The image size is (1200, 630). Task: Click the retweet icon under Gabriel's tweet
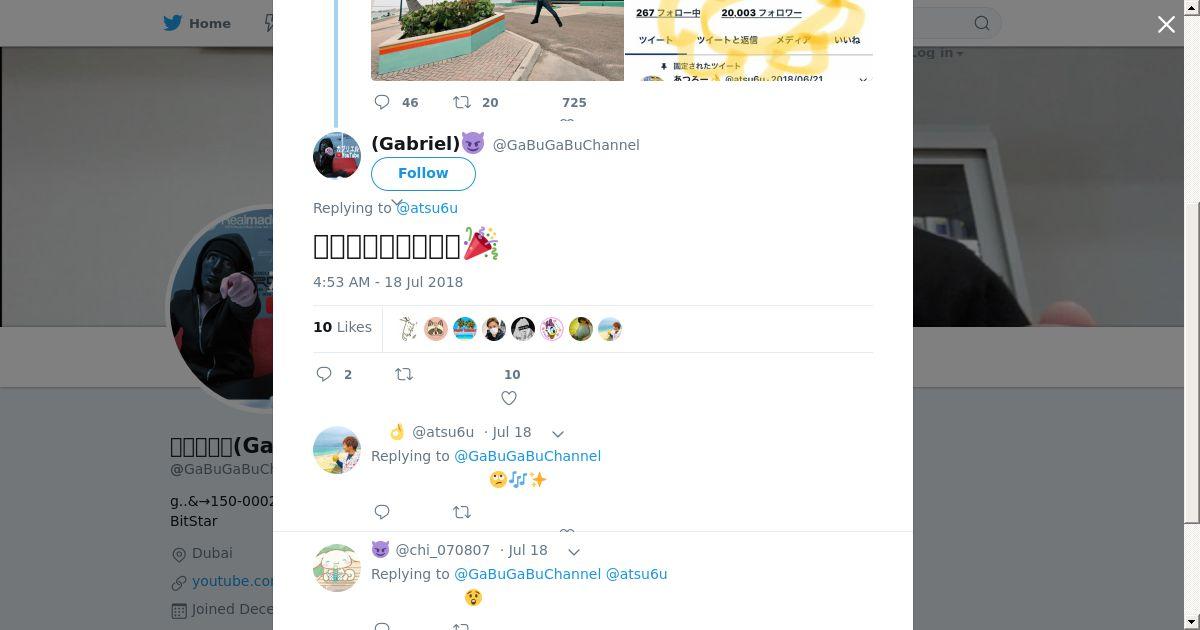tap(404, 374)
